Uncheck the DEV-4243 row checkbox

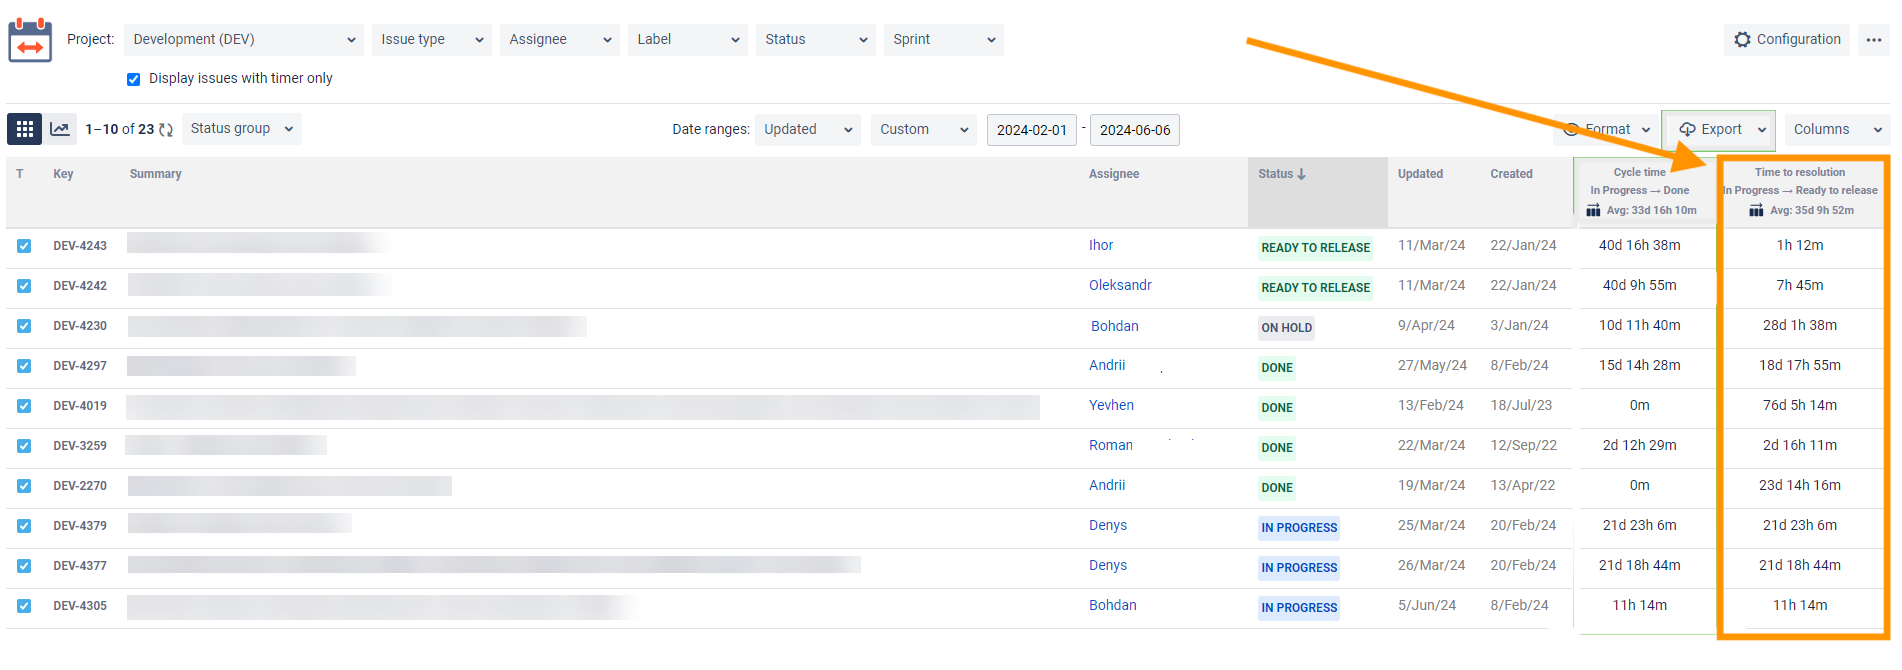tap(24, 246)
